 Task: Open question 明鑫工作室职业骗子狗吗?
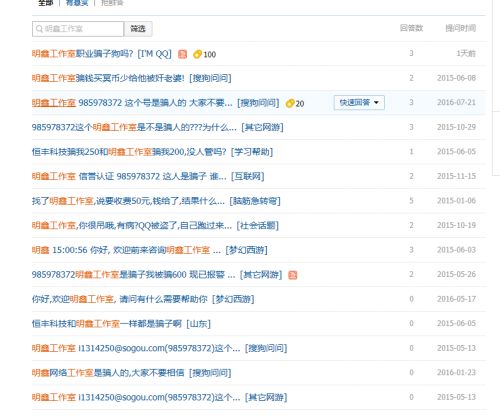(82, 54)
